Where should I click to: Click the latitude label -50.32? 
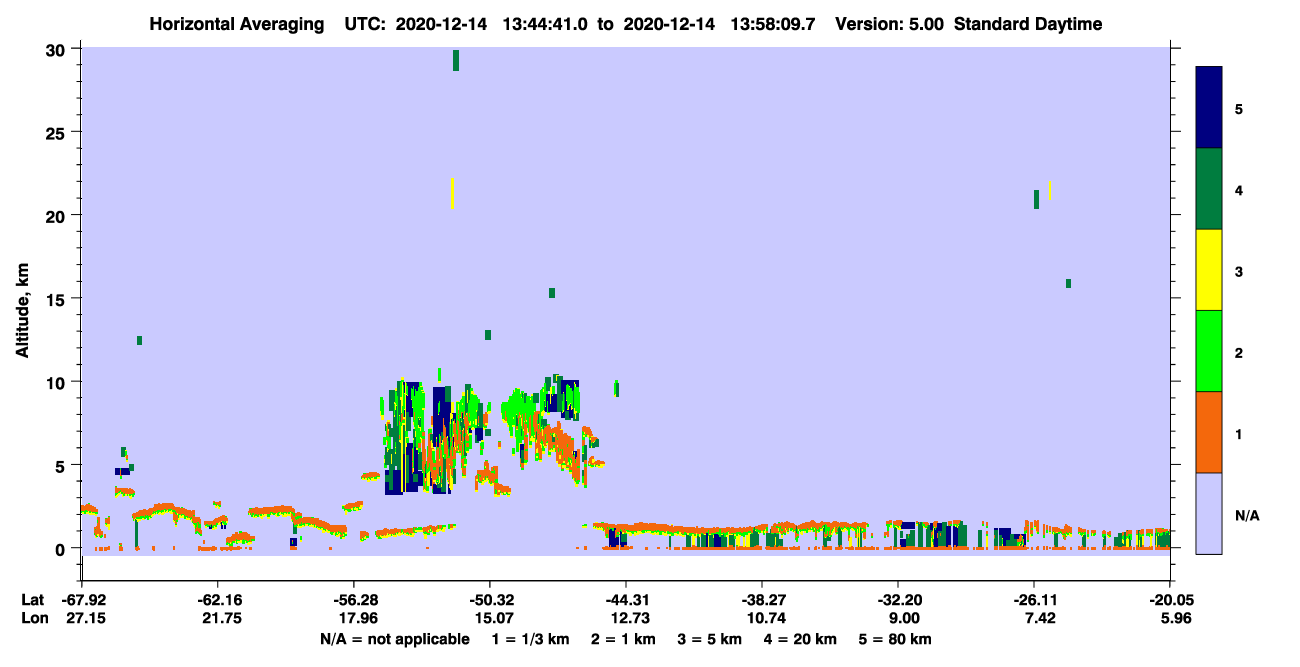coord(489,600)
